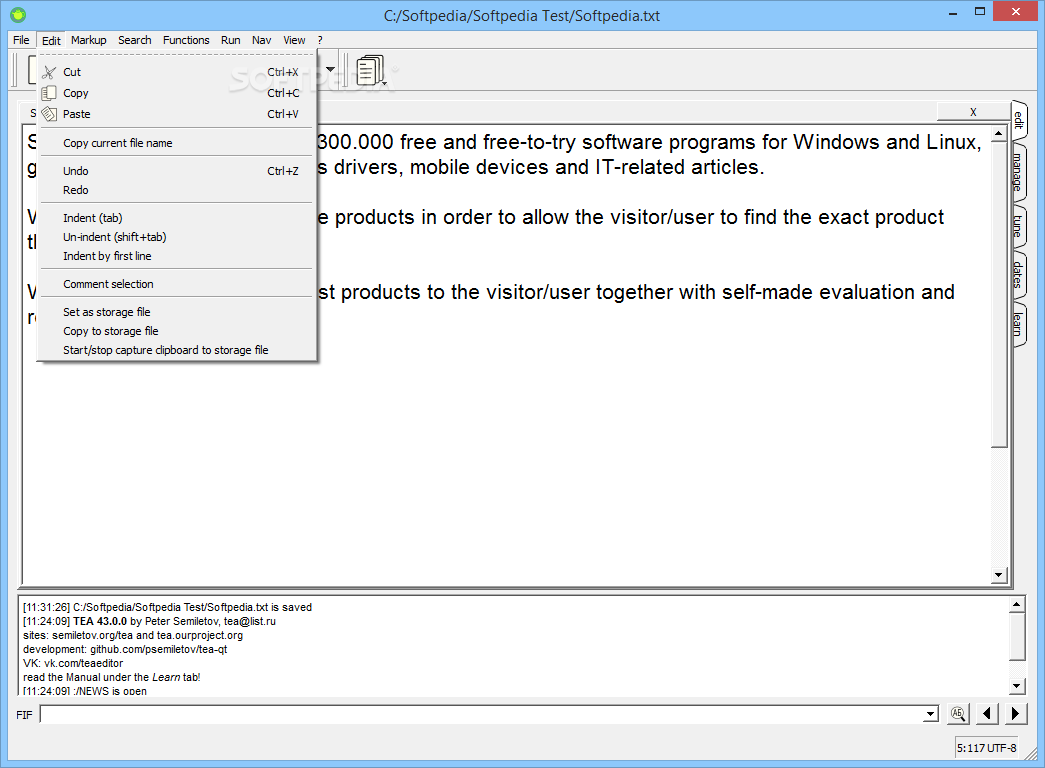Select Start/stop capture clipboard to storage file
The height and width of the screenshot is (768, 1045).
click(177, 350)
